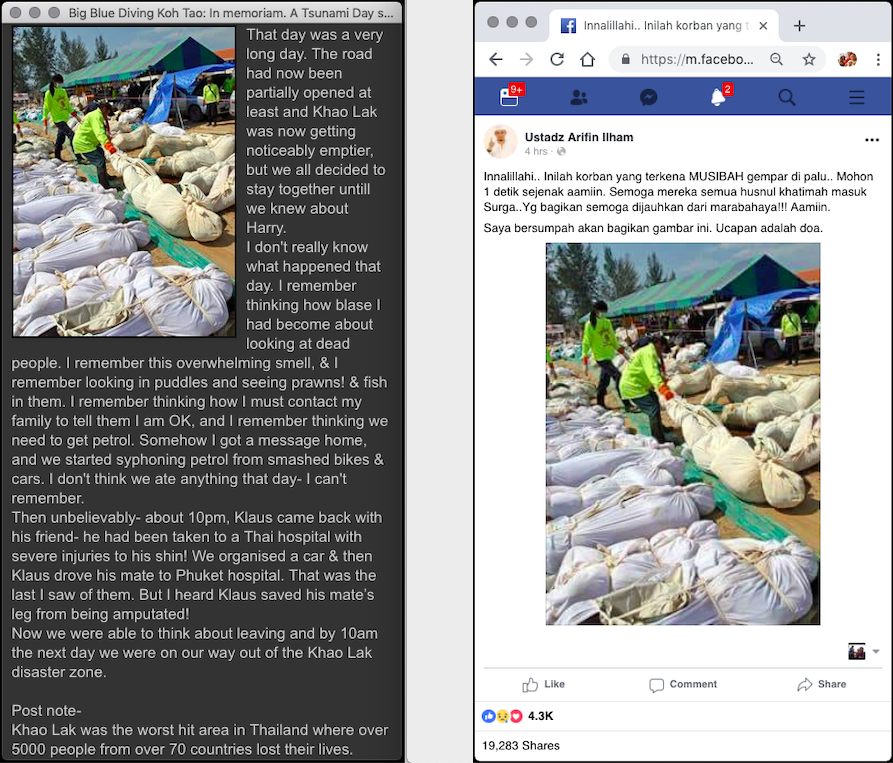Viewport: 893px width, 763px height.
Task: Open Facebook search magnifier icon
Action: (x=787, y=97)
